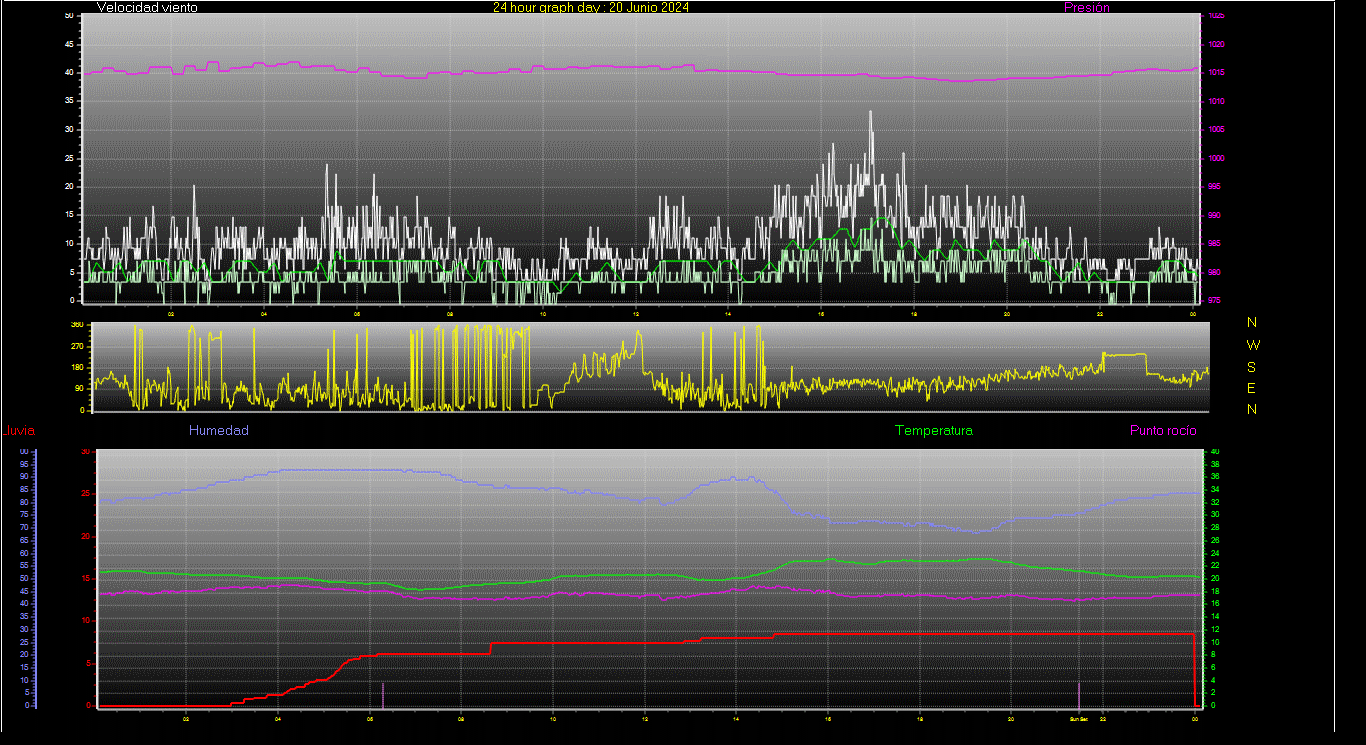
Task: Click the 'Velocidad viento' chart title
Action: click(x=147, y=7)
